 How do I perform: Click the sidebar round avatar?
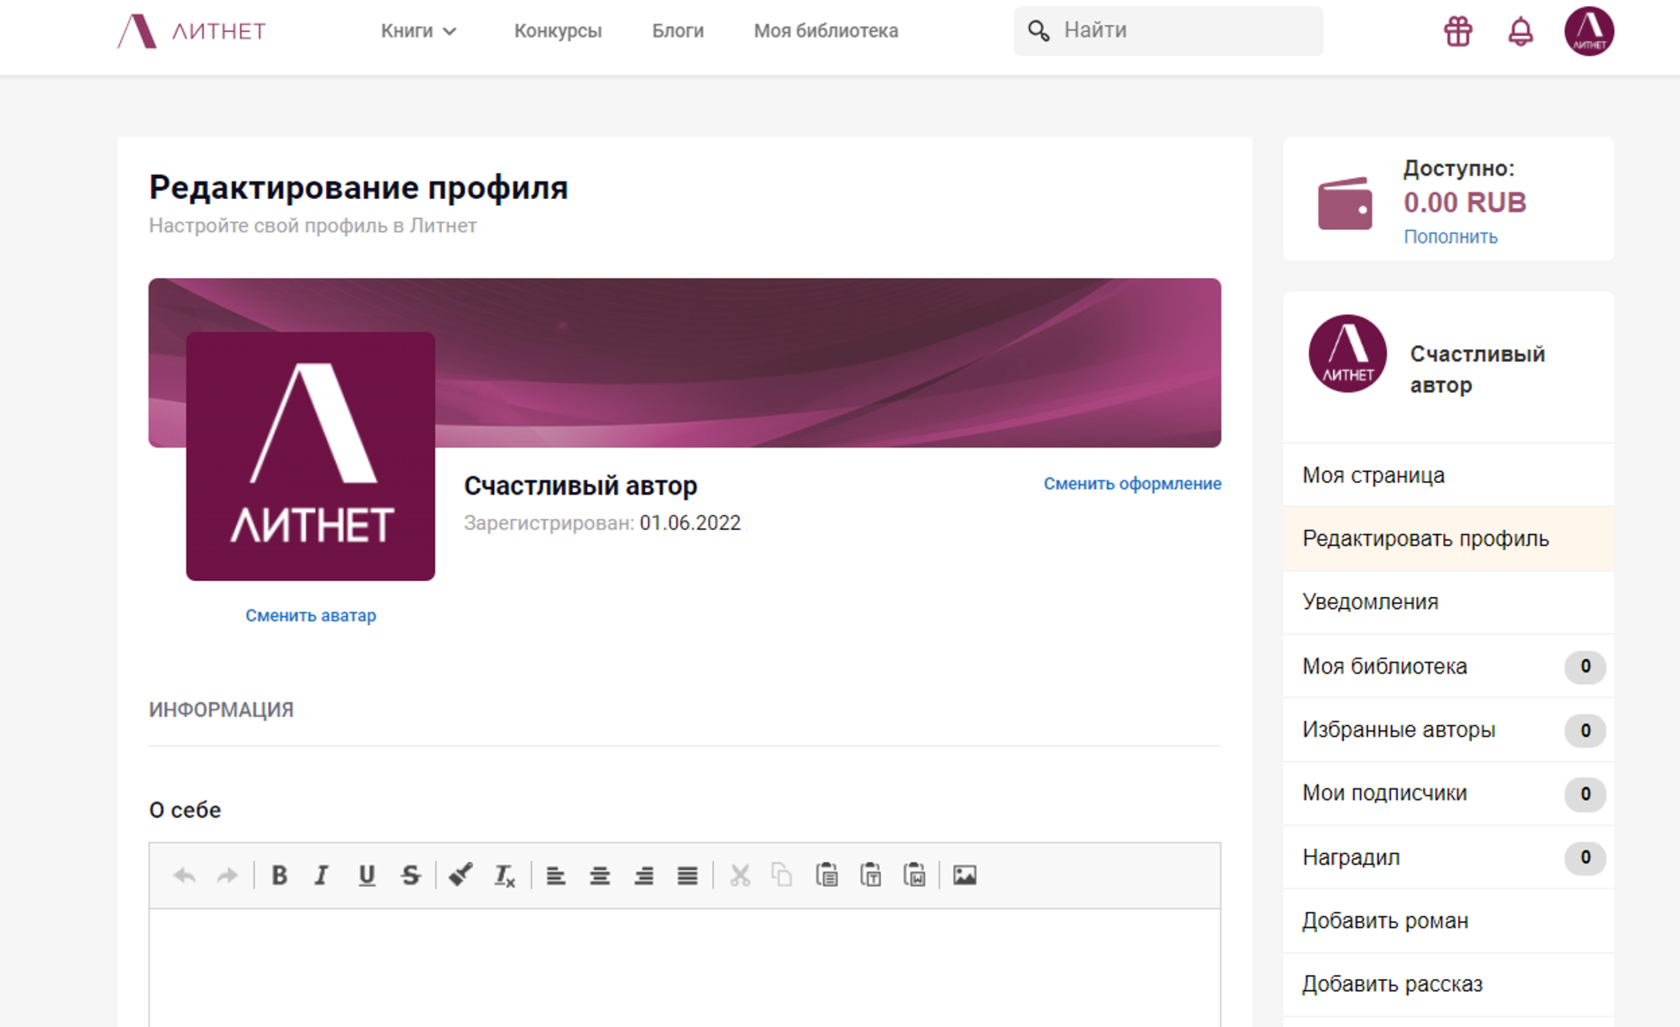1347,354
